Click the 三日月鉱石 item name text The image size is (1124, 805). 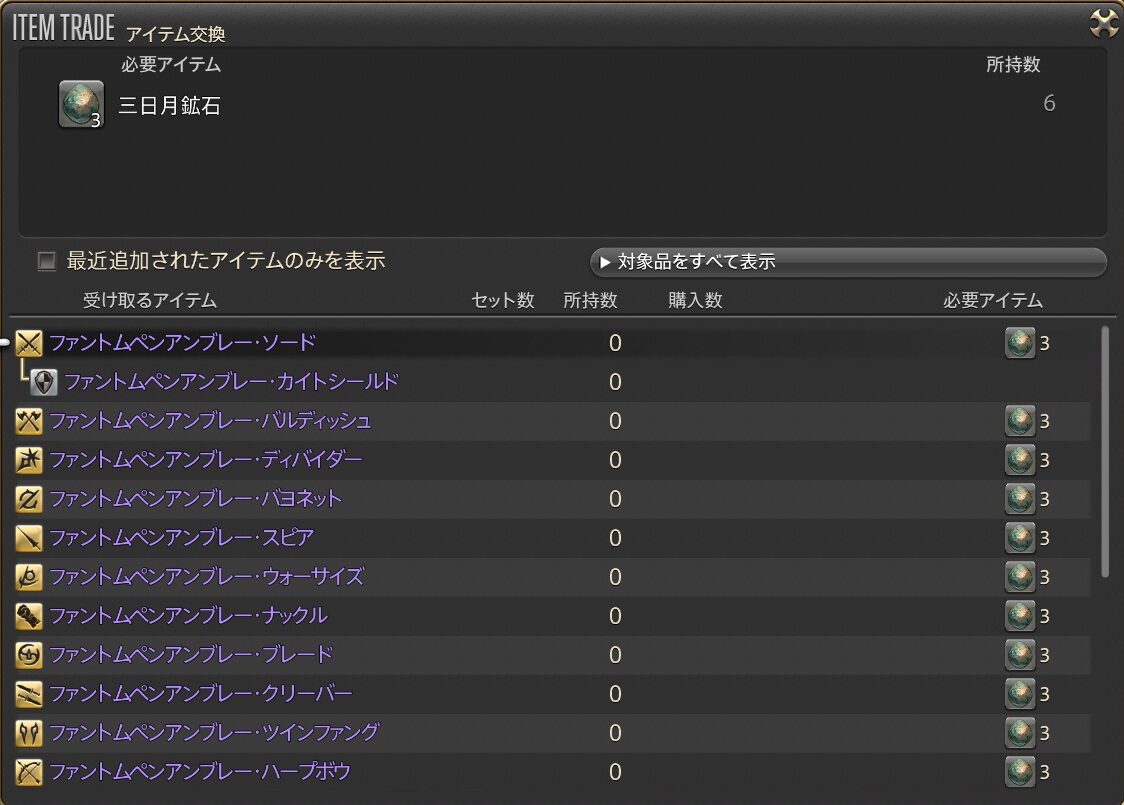pos(169,106)
